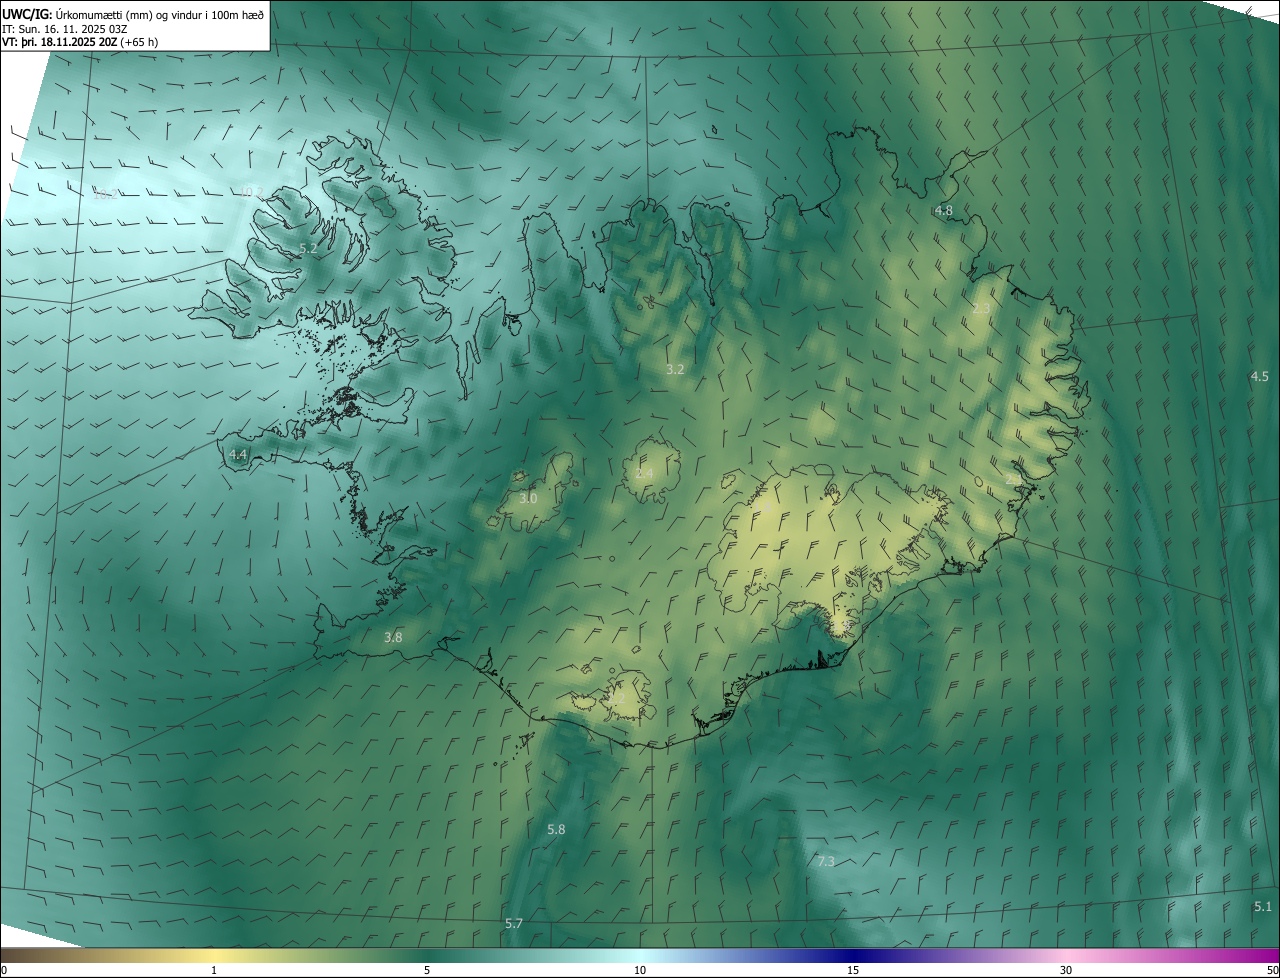Click the precipitation colorbar legend strip
The width and height of the screenshot is (1280, 978).
coord(640,956)
